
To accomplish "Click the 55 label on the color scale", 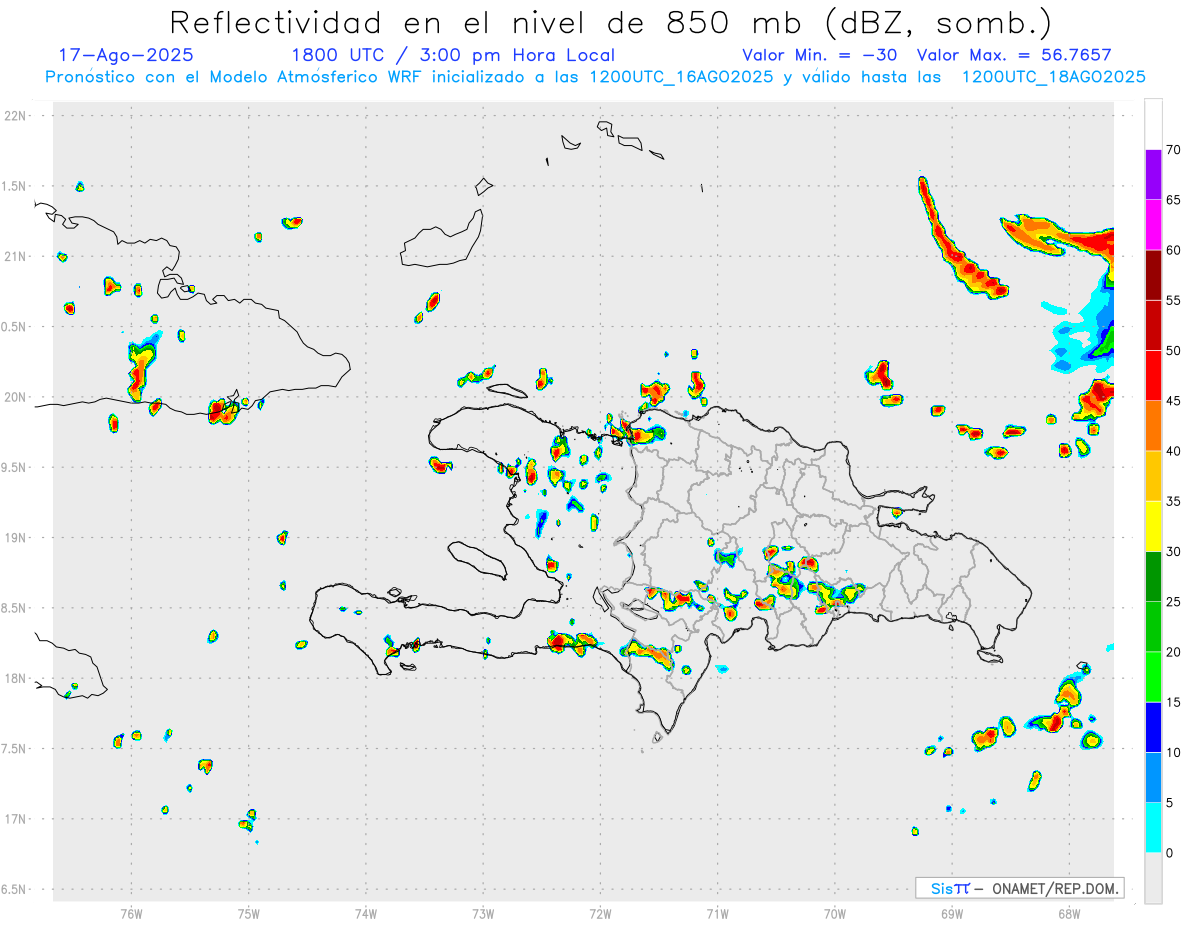I will (x=1173, y=300).
